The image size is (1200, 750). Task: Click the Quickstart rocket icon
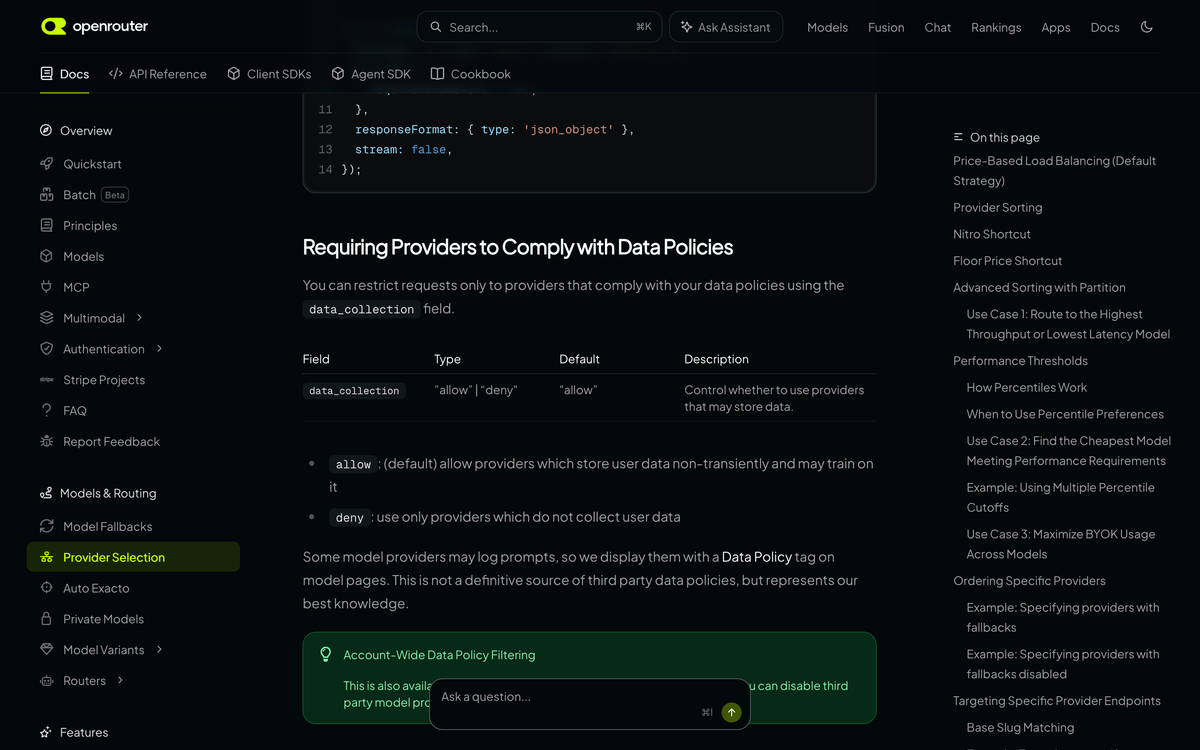pos(46,164)
